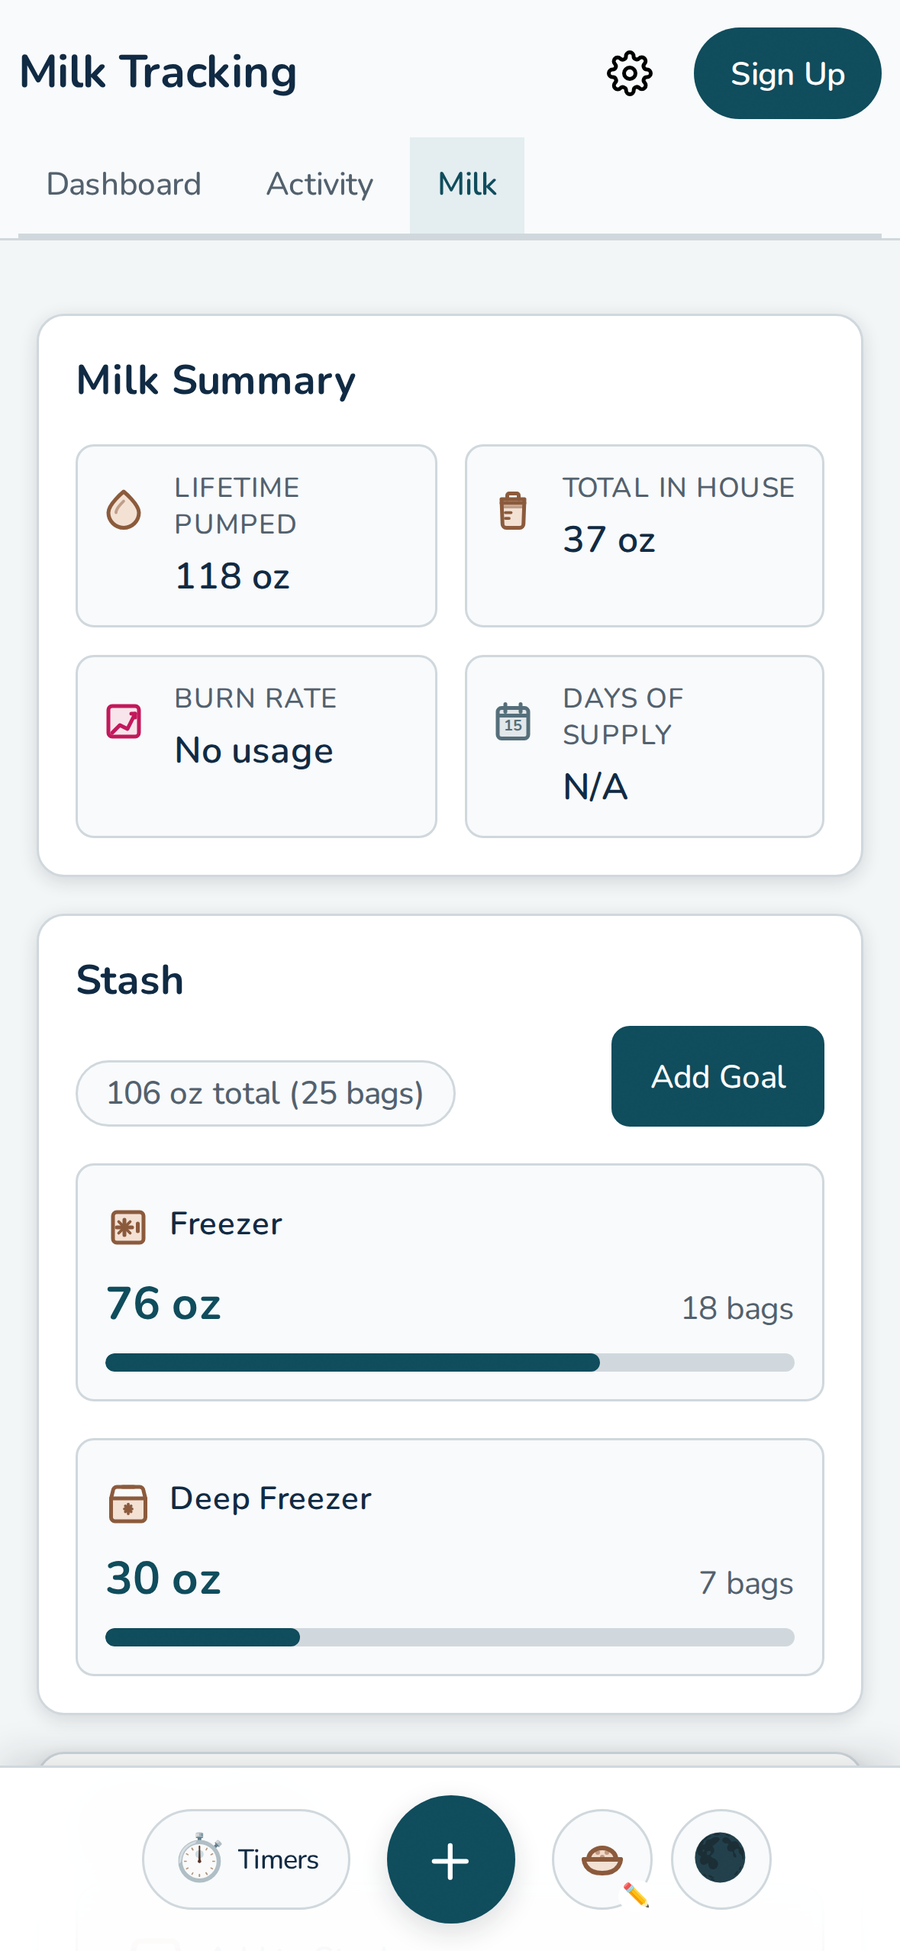This screenshot has height=1951, width=900.
Task: Tap the plus button to add an entry
Action: (x=450, y=1858)
